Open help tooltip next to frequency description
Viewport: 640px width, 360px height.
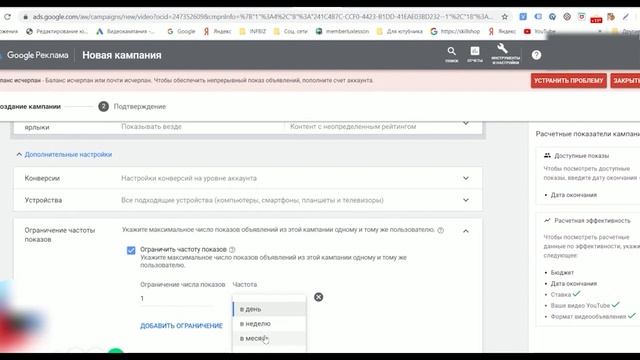click(440, 230)
